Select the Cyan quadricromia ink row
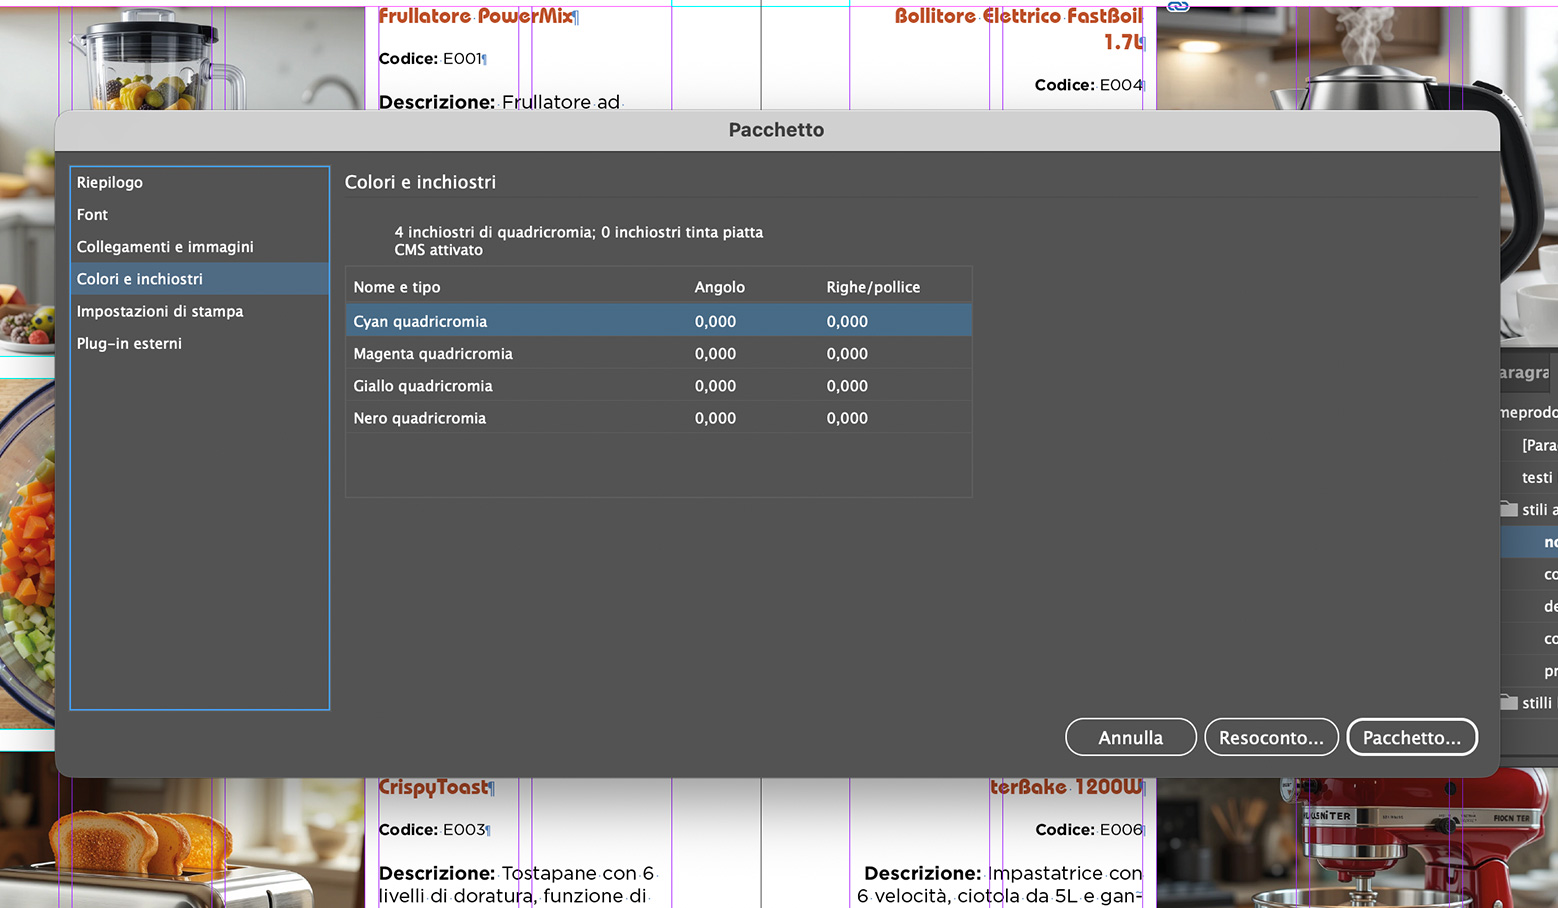Viewport: 1558px width, 908px height. click(x=658, y=321)
